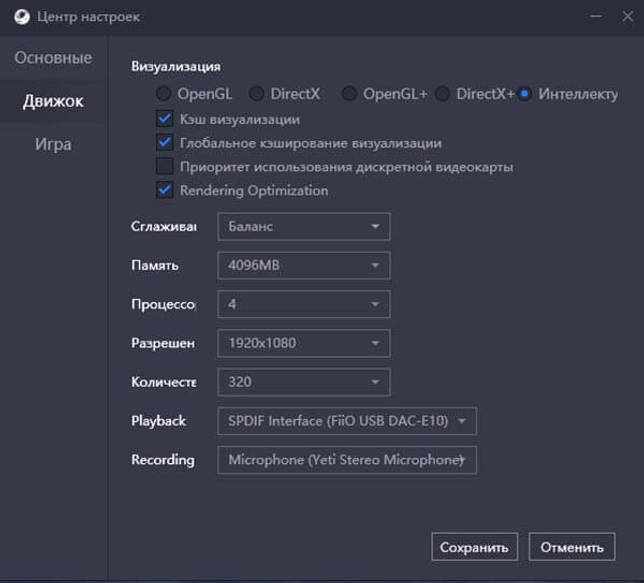Screen dimensions: 644x583
Task: Minimize the settings center window
Action: point(596,16)
